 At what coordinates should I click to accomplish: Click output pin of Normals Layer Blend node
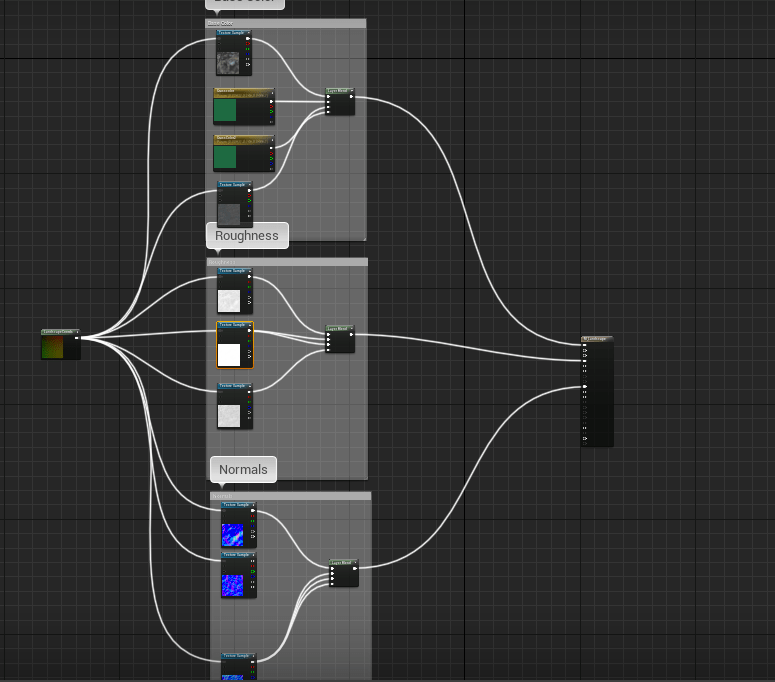click(355, 569)
